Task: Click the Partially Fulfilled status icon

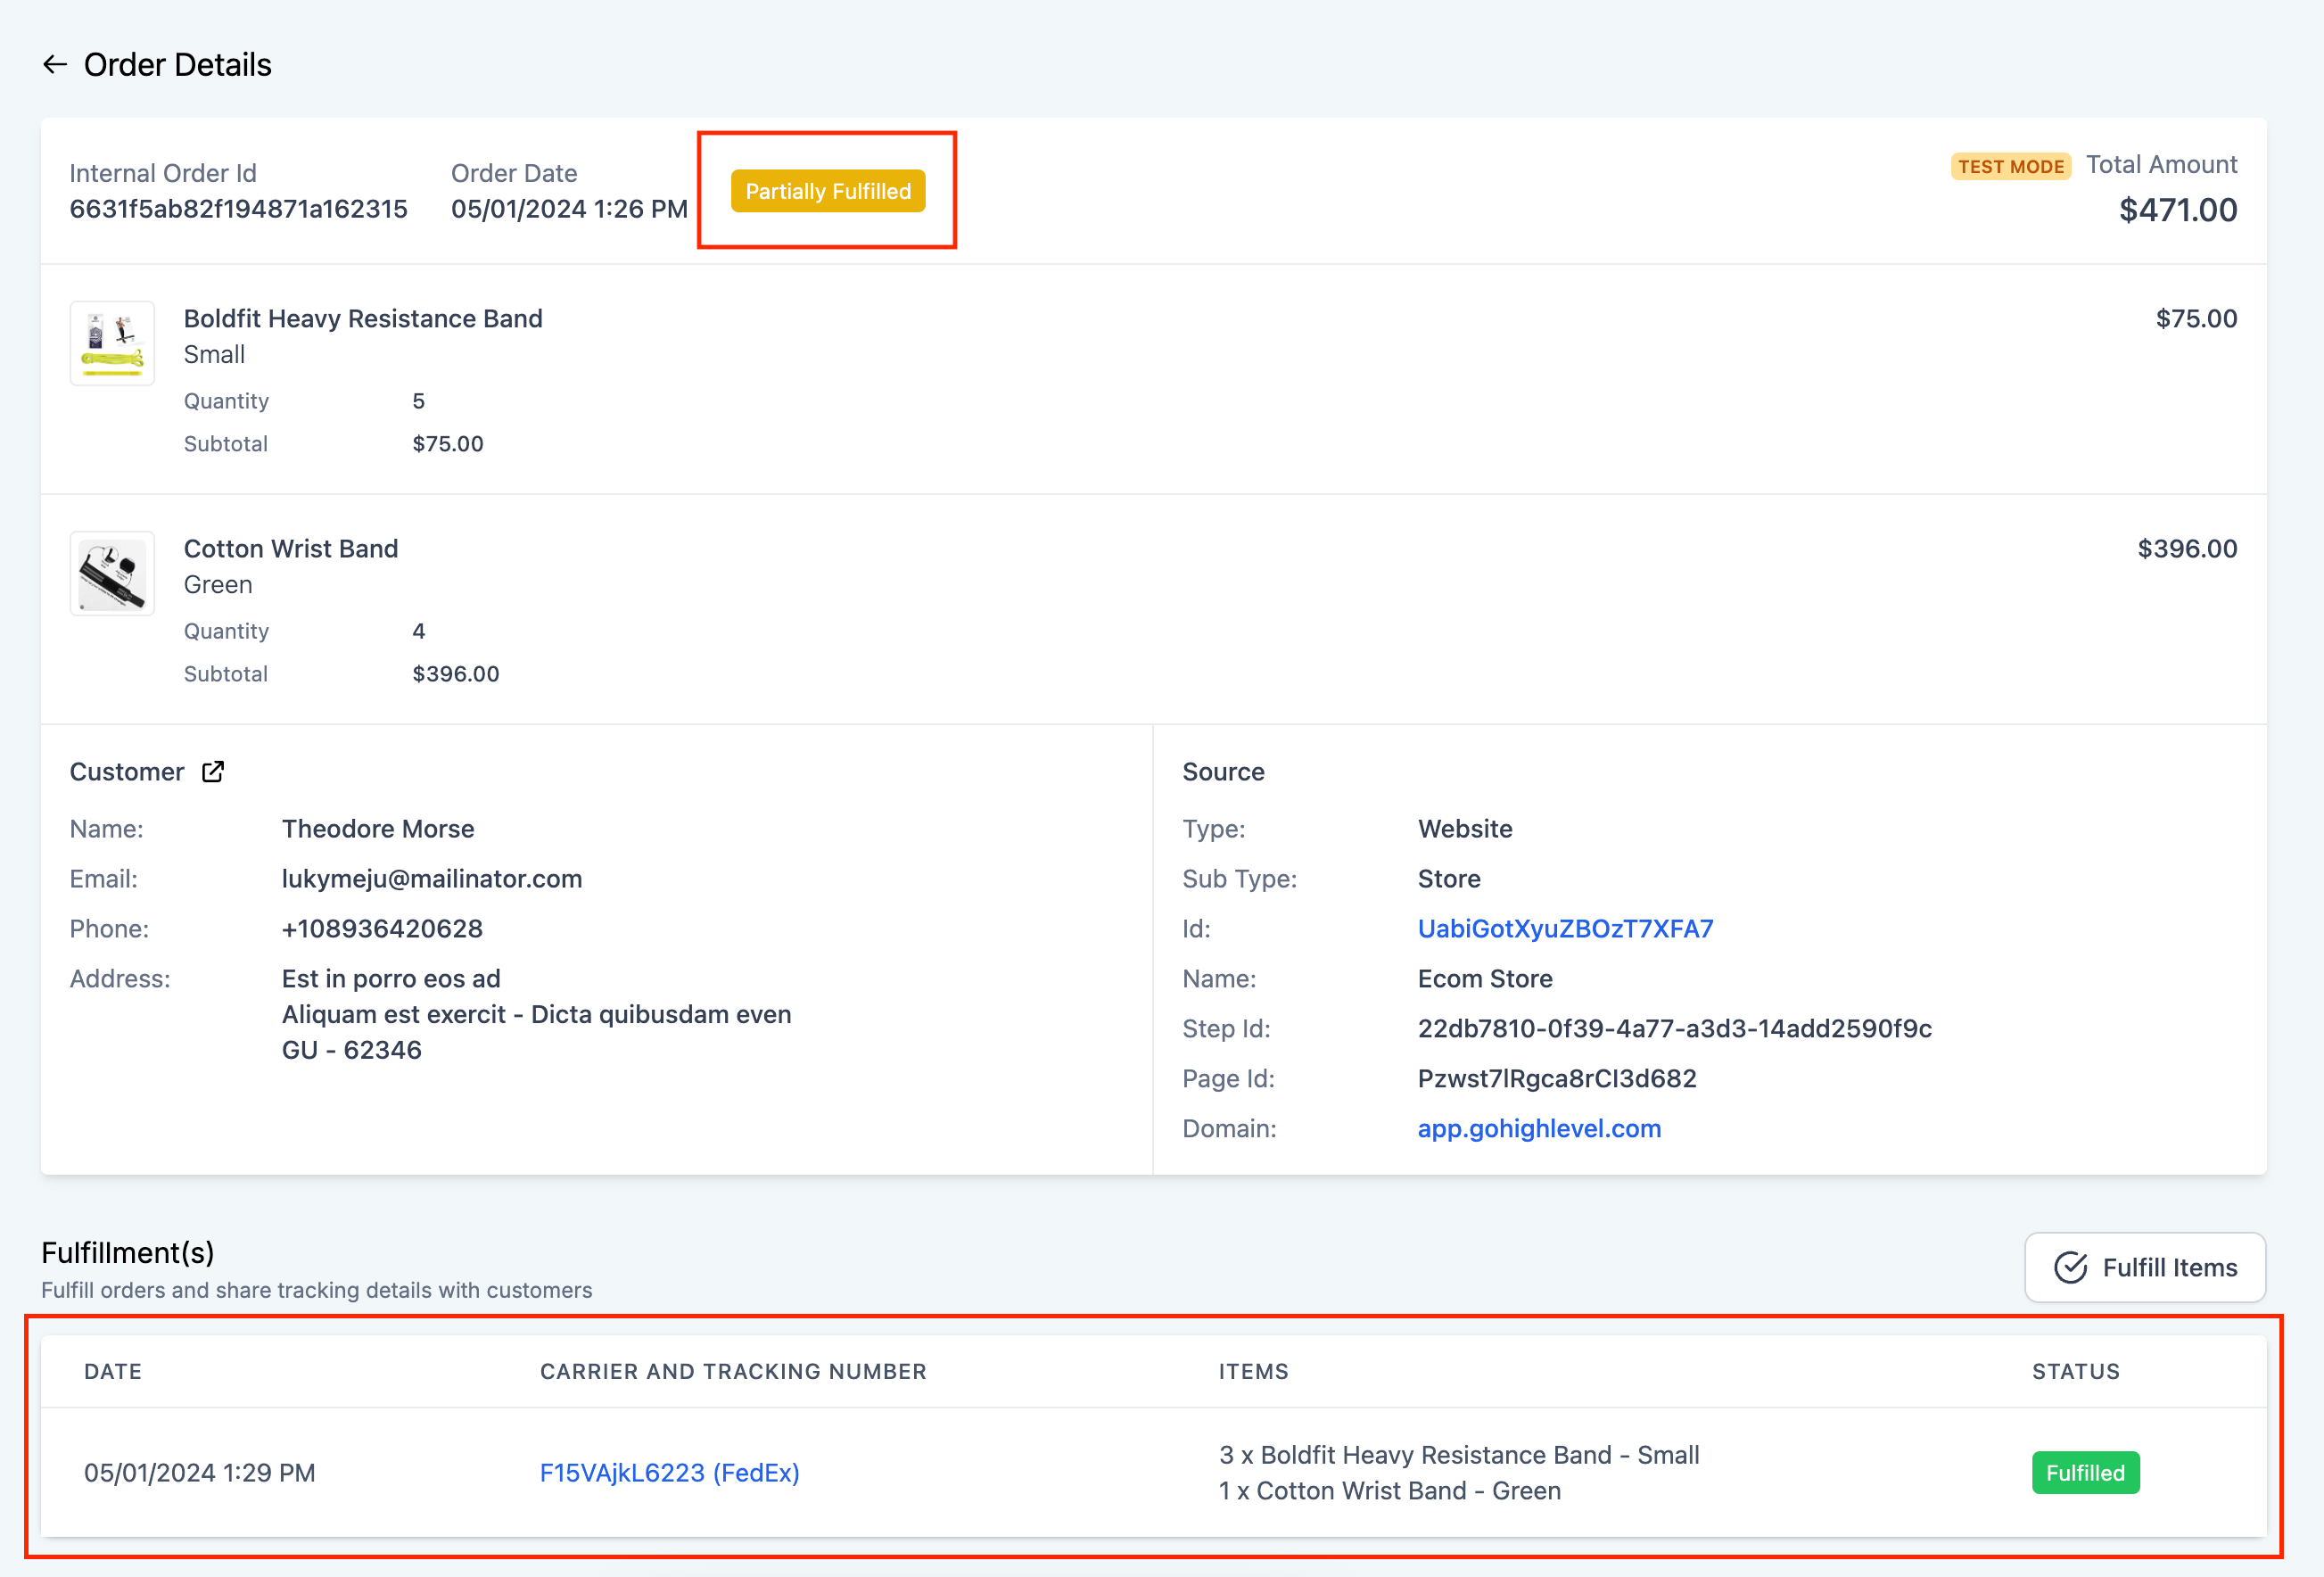Action: [x=828, y=190]
